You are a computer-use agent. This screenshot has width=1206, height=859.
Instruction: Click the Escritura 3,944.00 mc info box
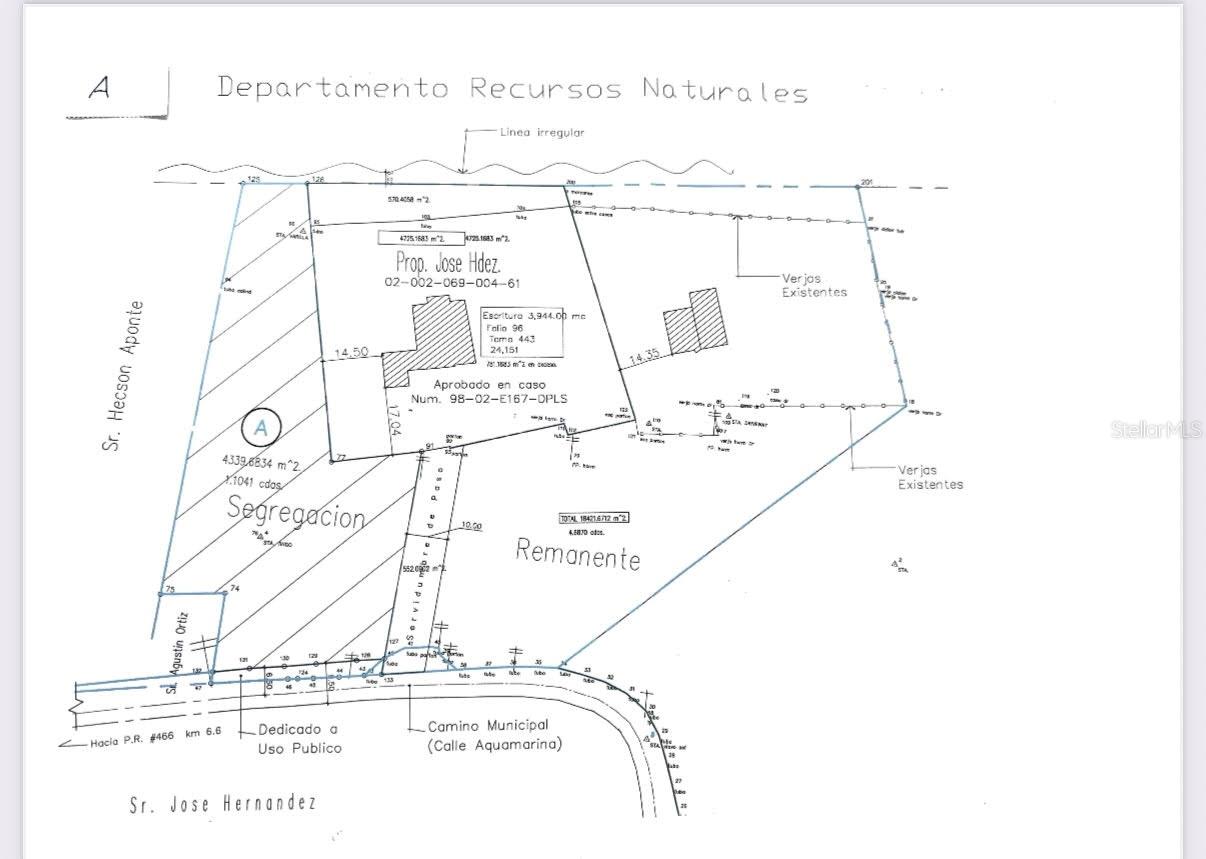pyautogui.click(x=523, y=330)
